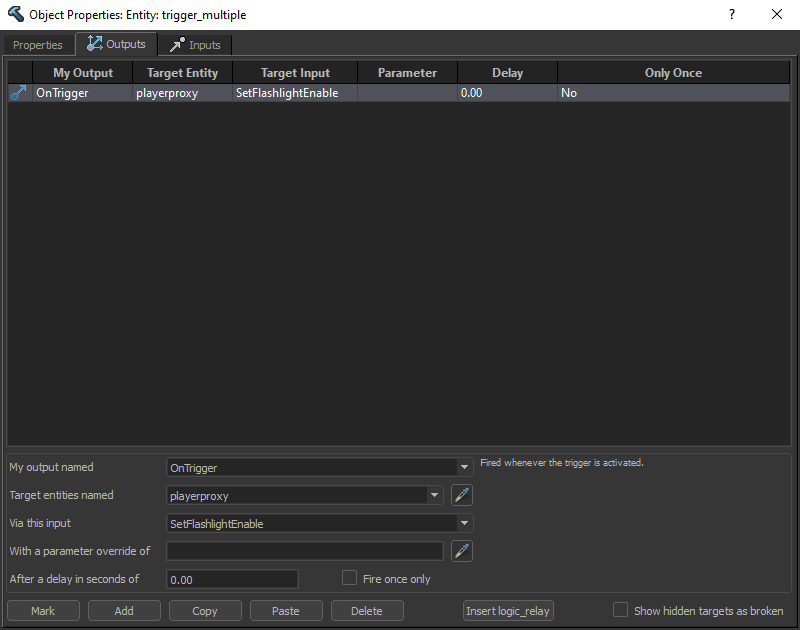The height and width of the screenshot is (630, 800).
Task: Toggle Show hidden targets as broken
Action: (620, 610)
